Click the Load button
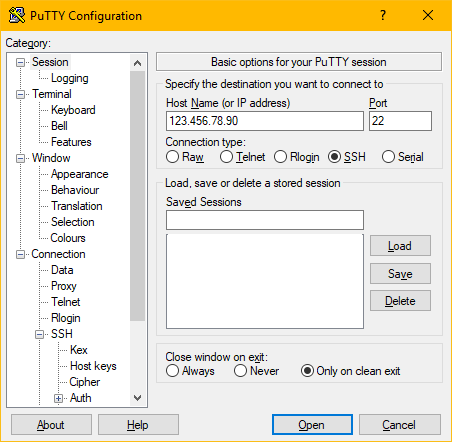The height and width of the screenshot is (444, 455). point(400,246)
